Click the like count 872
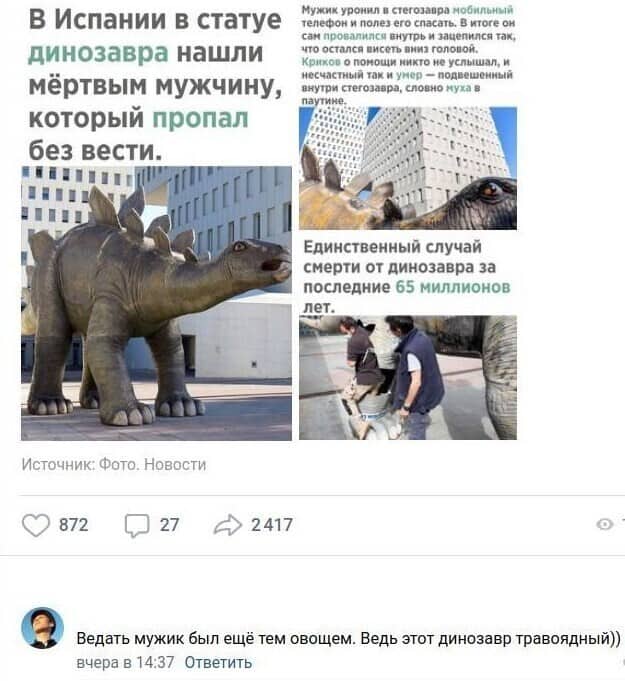The height and width of the screenshot is (681, 625). pos(73,525)
